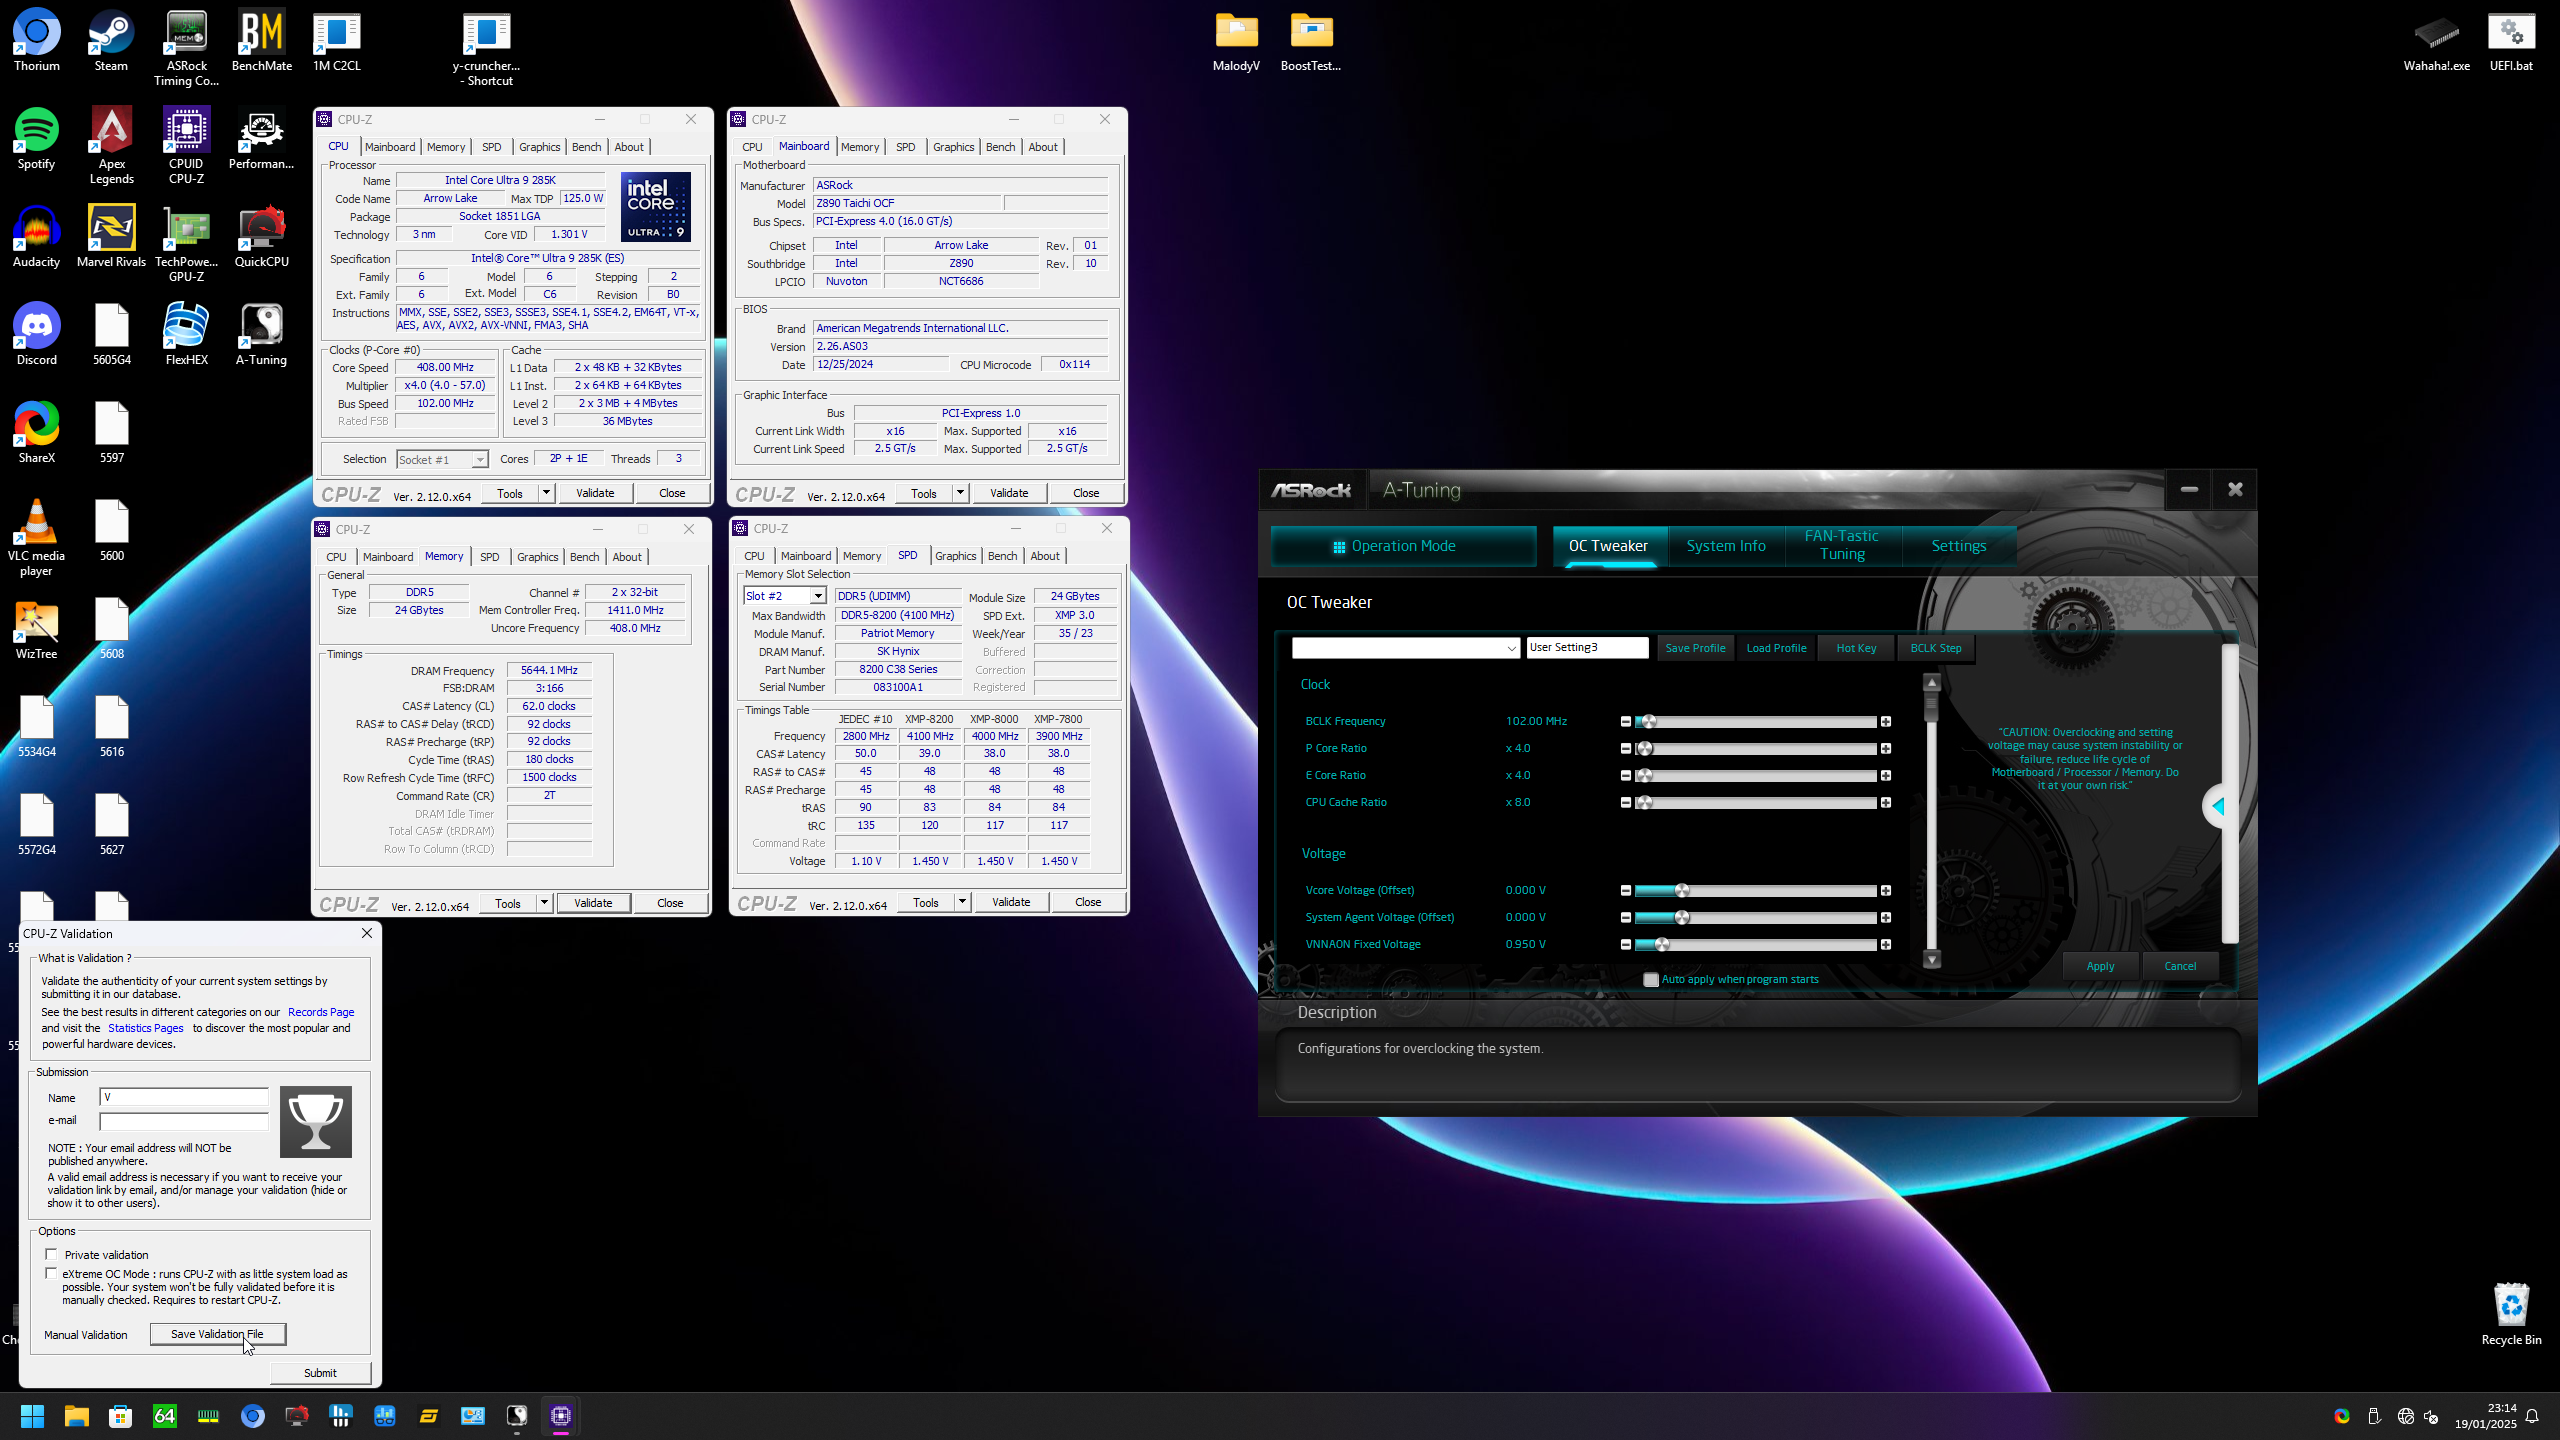Viewport: 2560px width, 1440px height.
Task: Expand the A-Tuning side panel arrow
Action: pyautogui.click(x=2217, y=806)
